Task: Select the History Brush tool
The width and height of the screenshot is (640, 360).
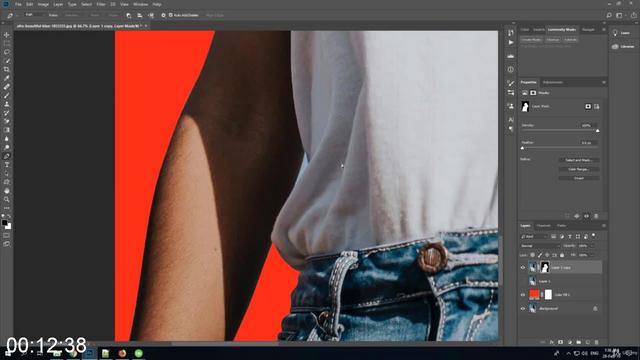Action: [7, 113]
